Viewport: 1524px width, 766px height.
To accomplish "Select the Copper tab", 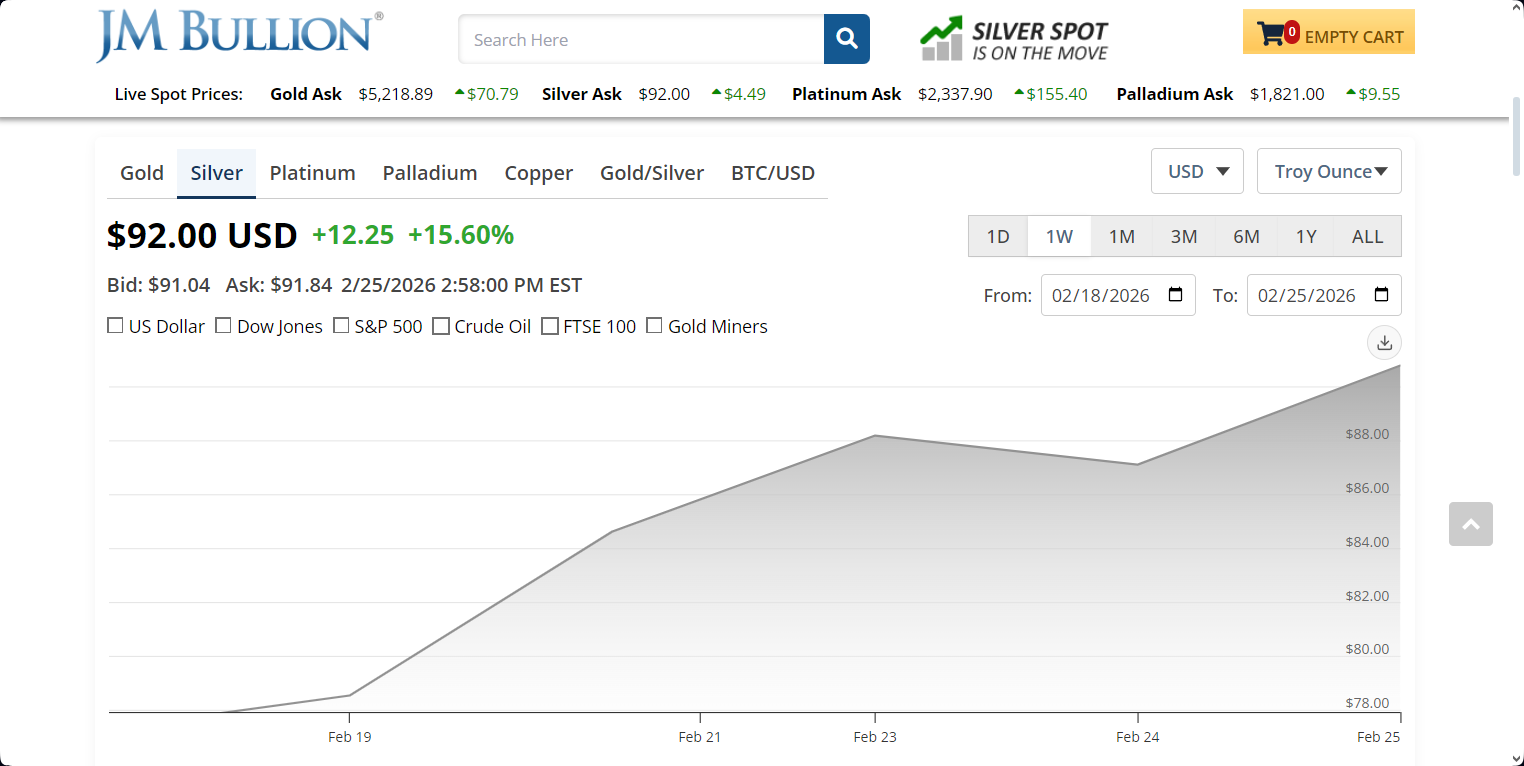I will [539, 173].
